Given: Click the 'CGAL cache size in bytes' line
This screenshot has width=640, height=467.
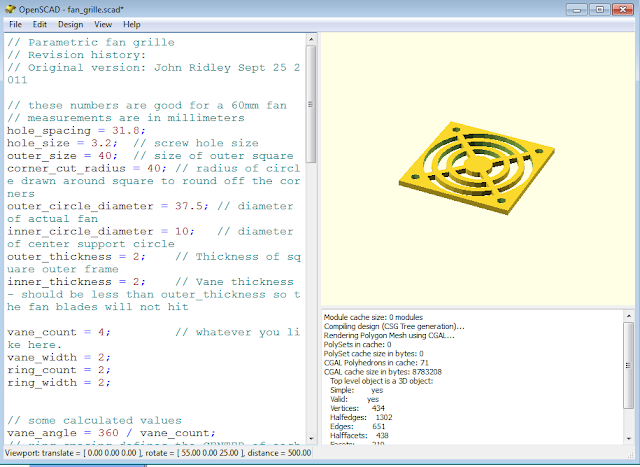Looking at the screenshot, I should (x=382, y=372).
